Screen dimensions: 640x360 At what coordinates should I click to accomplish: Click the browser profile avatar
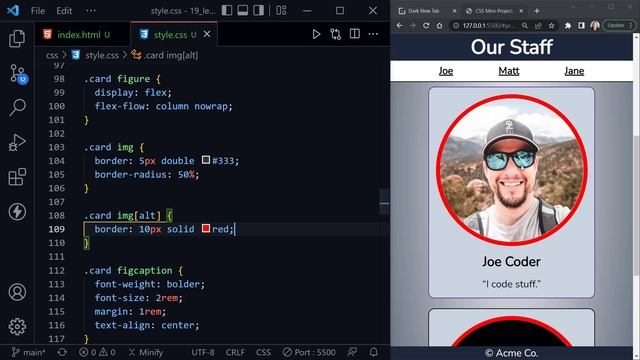tap(595, 25)
